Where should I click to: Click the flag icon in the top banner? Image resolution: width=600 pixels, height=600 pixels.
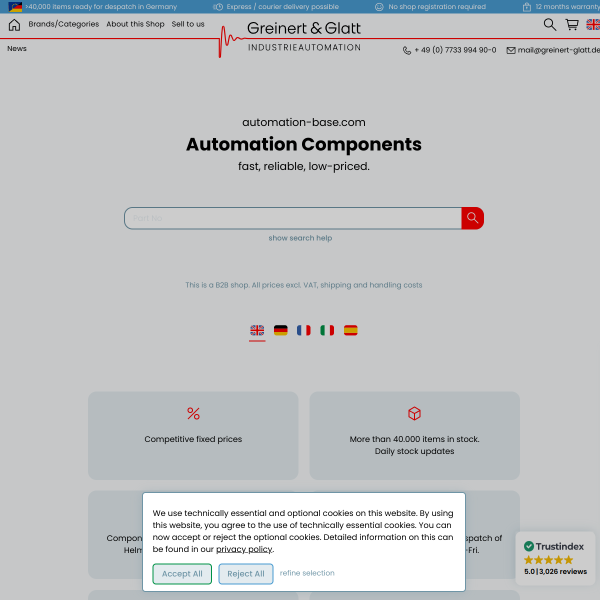click(x=15, y=7)
